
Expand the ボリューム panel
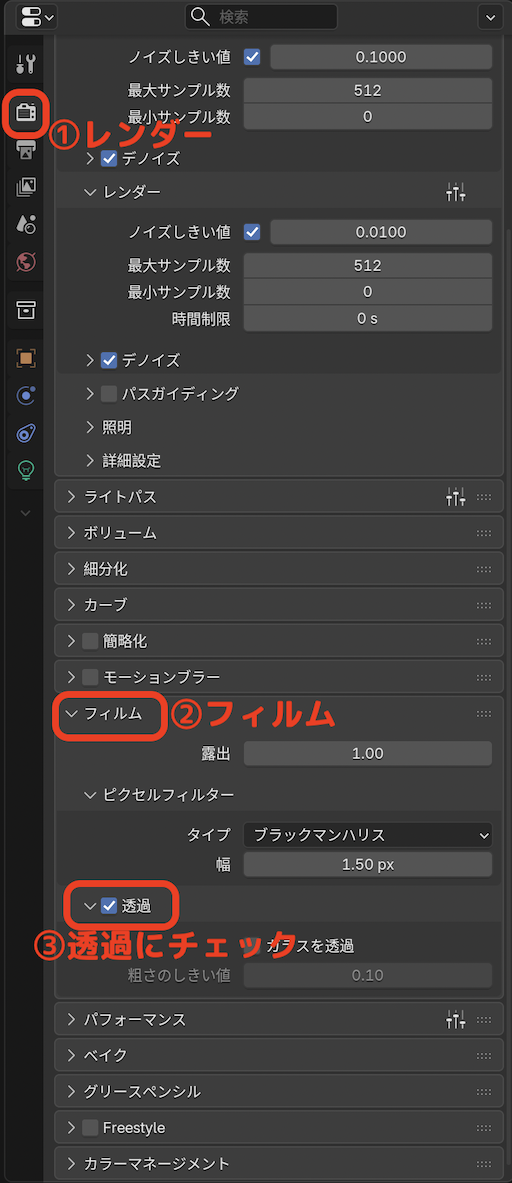point(72,533)
